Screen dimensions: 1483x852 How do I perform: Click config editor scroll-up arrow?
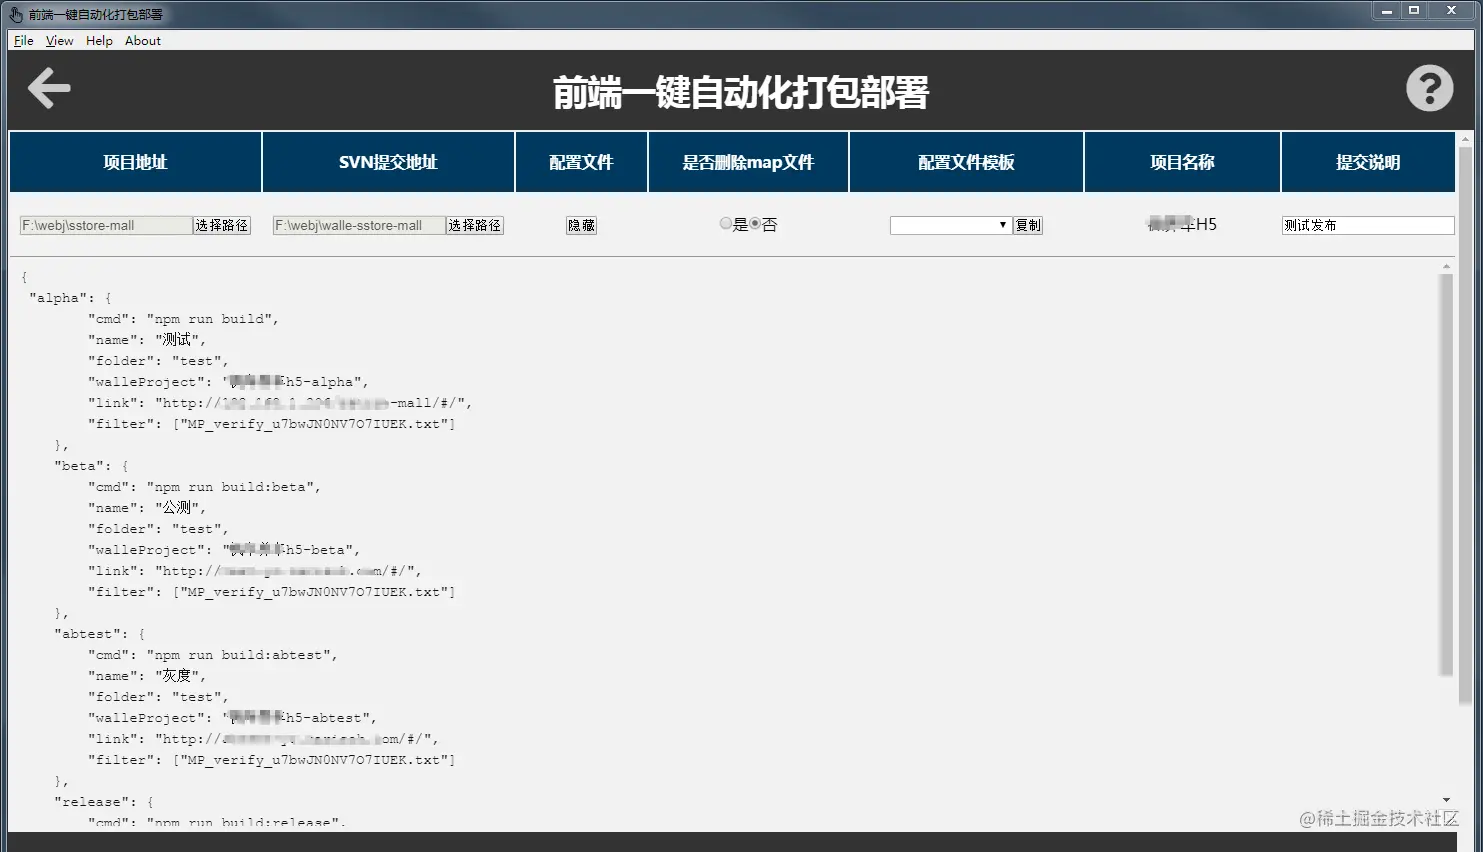1446,267
